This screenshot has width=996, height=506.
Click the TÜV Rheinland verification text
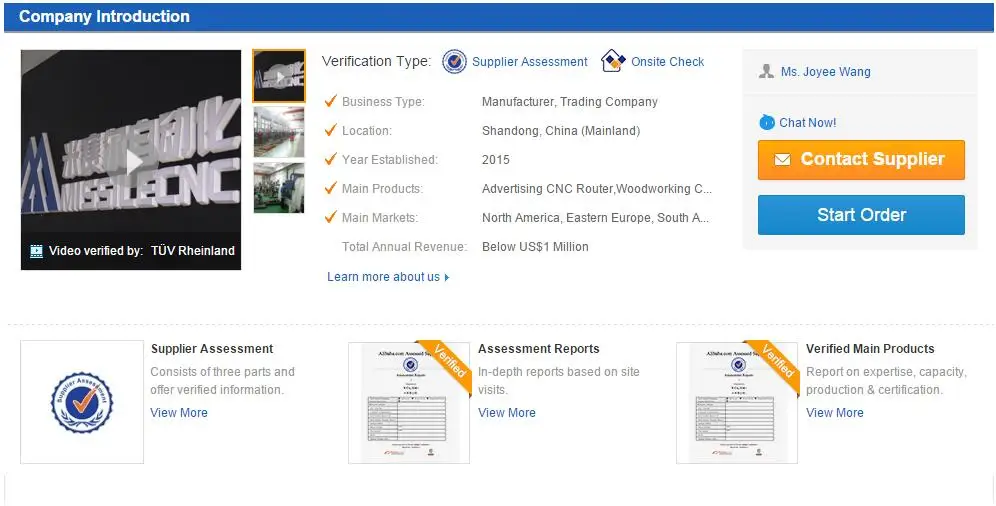coord(192,251)
